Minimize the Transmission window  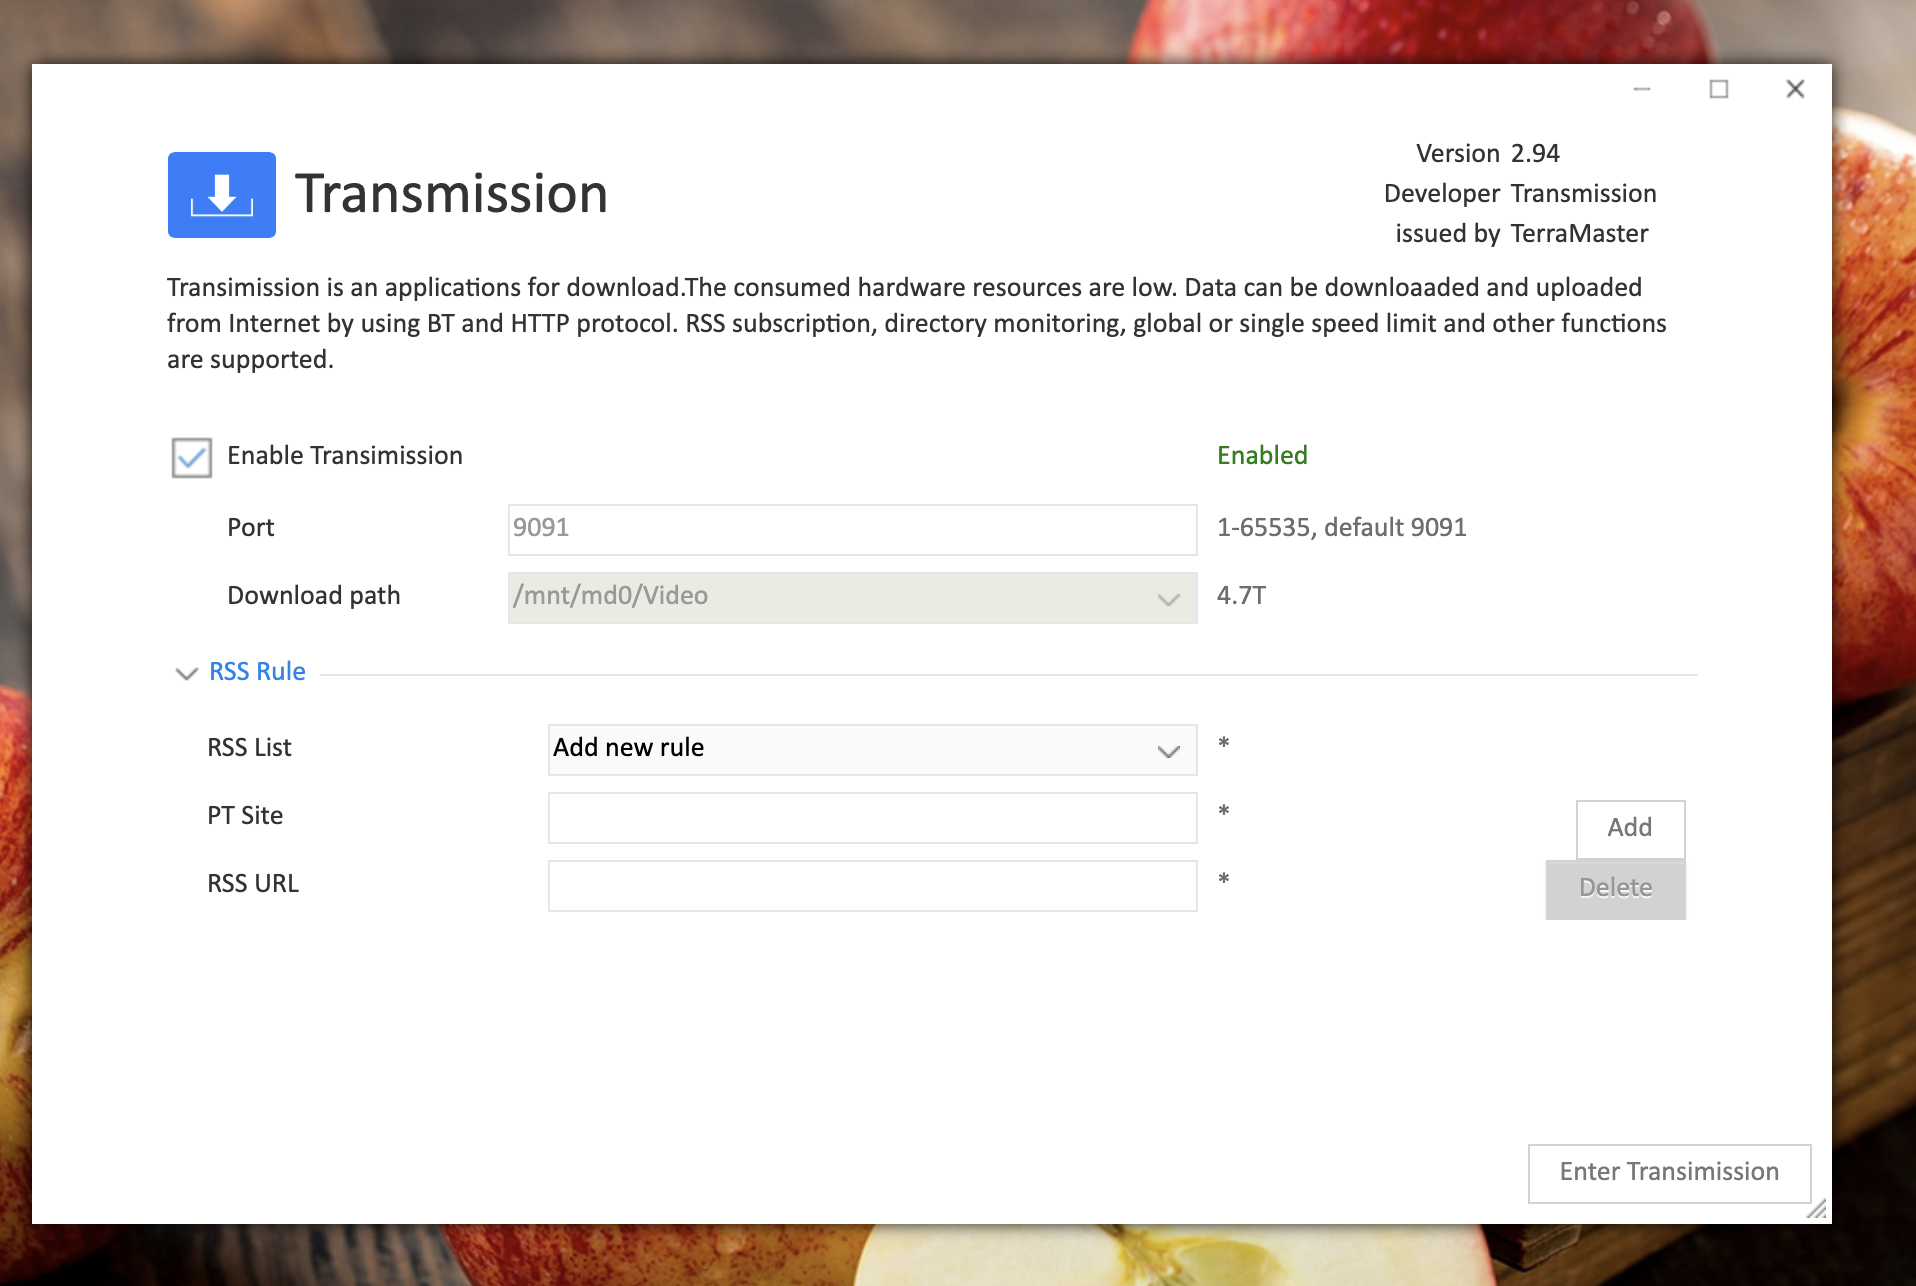click(1640, 89)
